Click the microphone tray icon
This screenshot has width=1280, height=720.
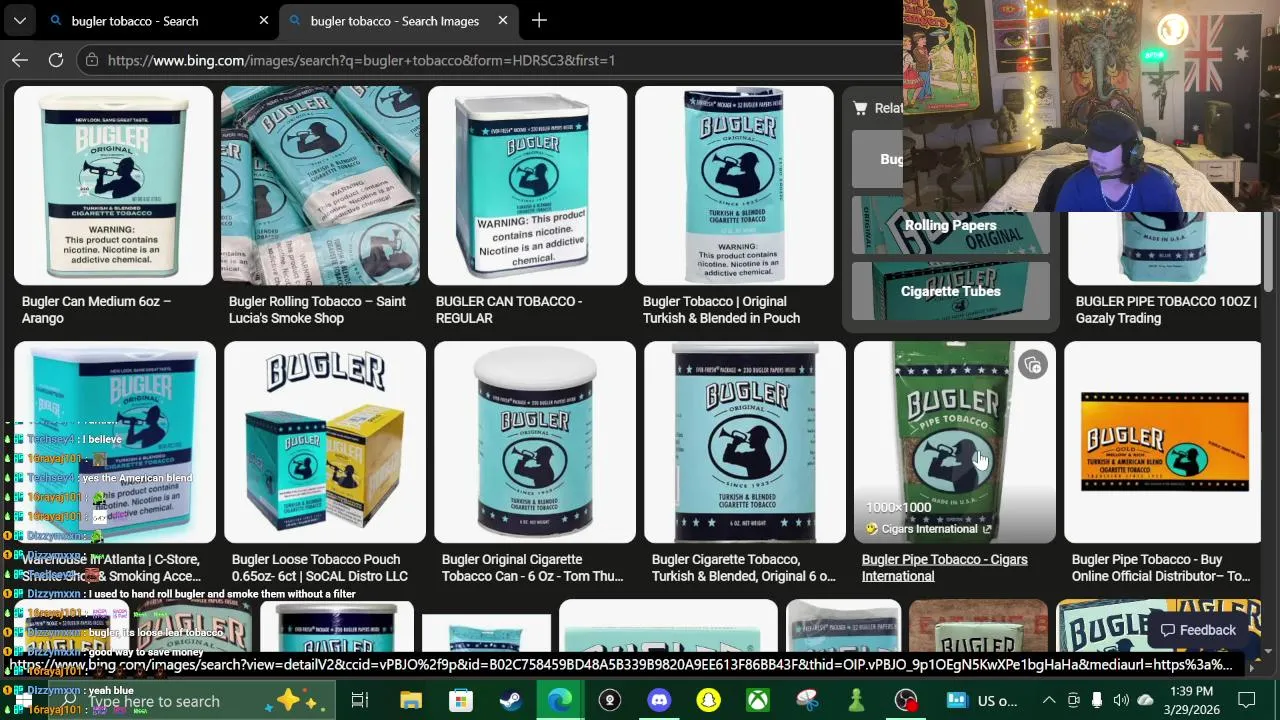point(1097,701)
